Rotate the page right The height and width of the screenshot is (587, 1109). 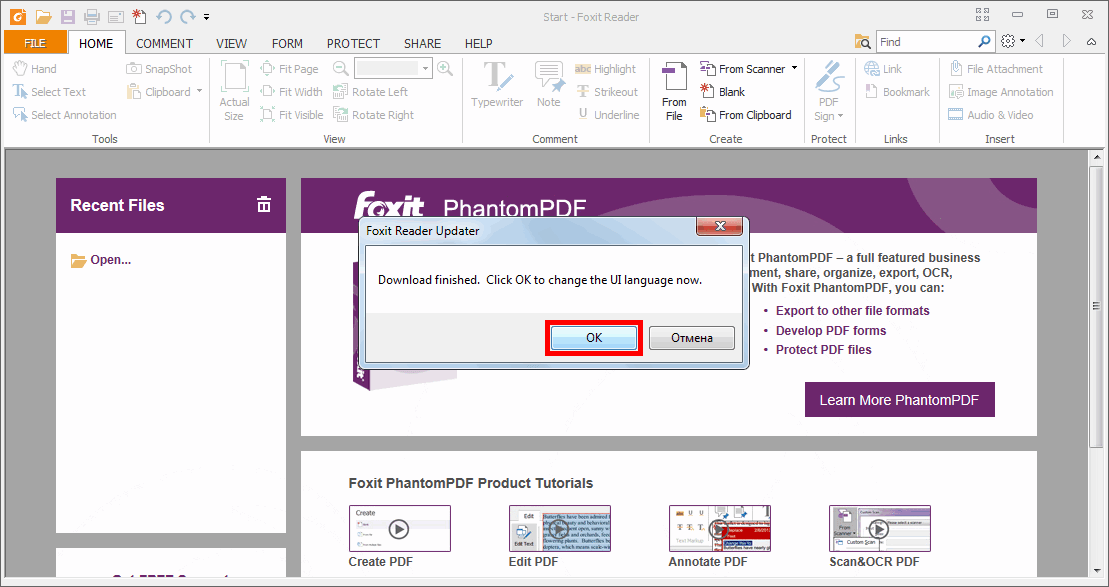(x=373, y=115)
